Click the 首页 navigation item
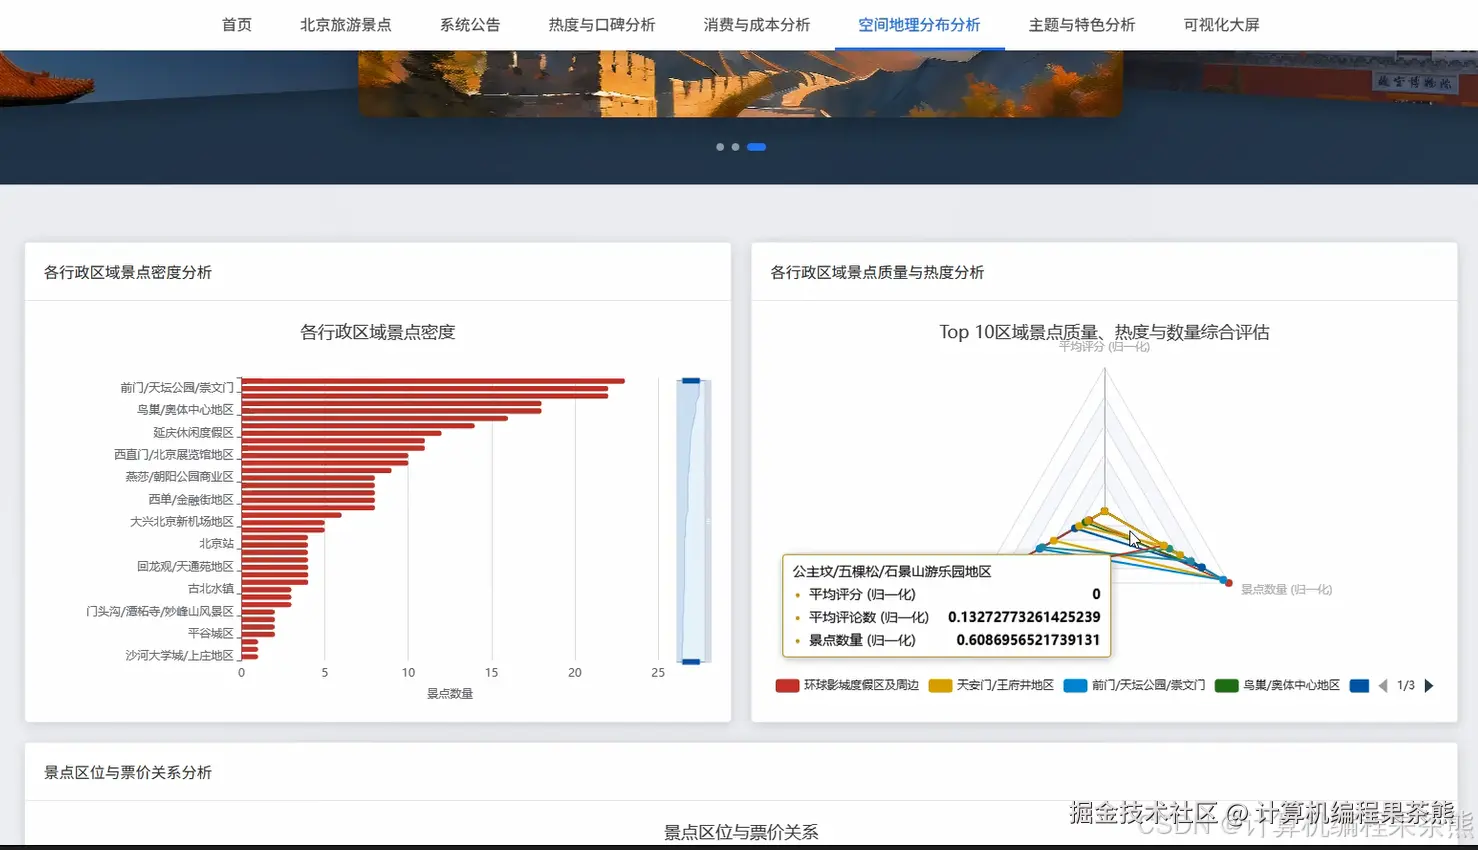This screenshot has width=1478, height=850. click(x=236, y=24)
